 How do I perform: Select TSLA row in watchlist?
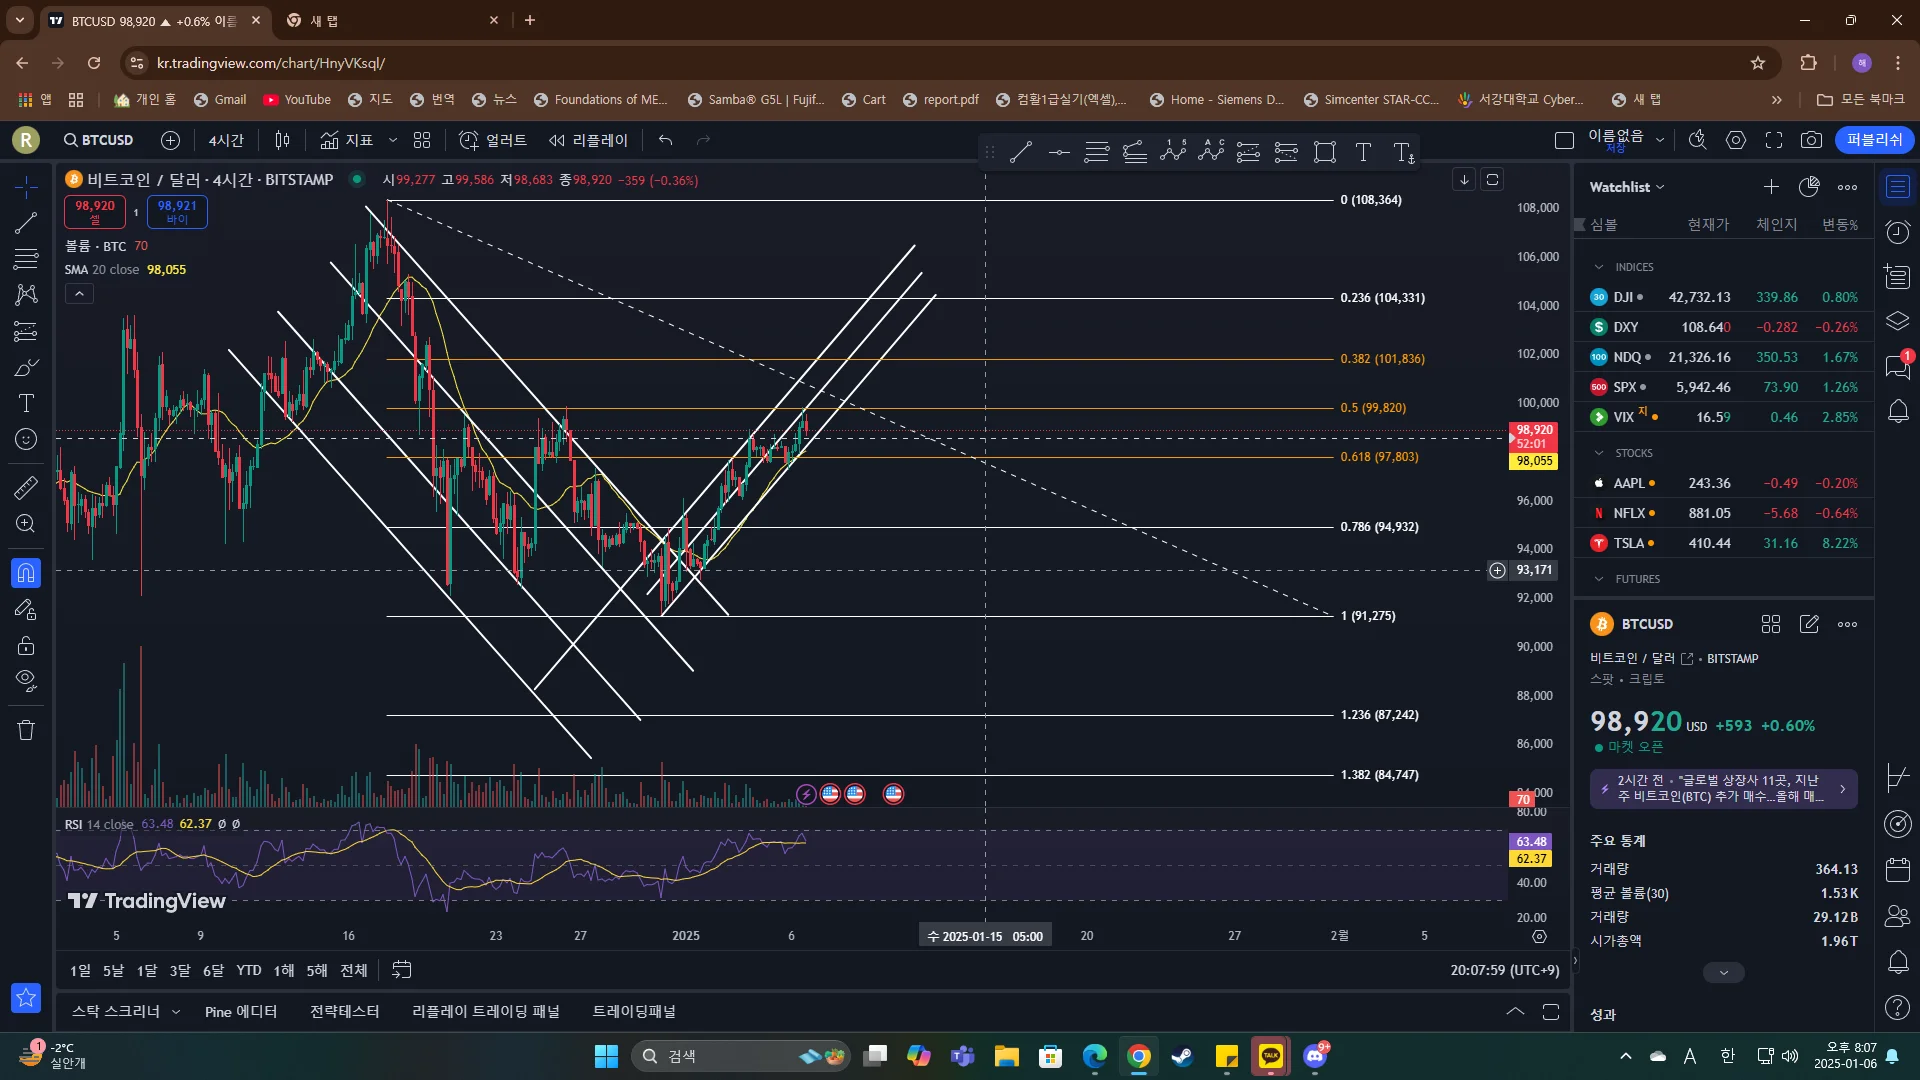point(1723,543)
